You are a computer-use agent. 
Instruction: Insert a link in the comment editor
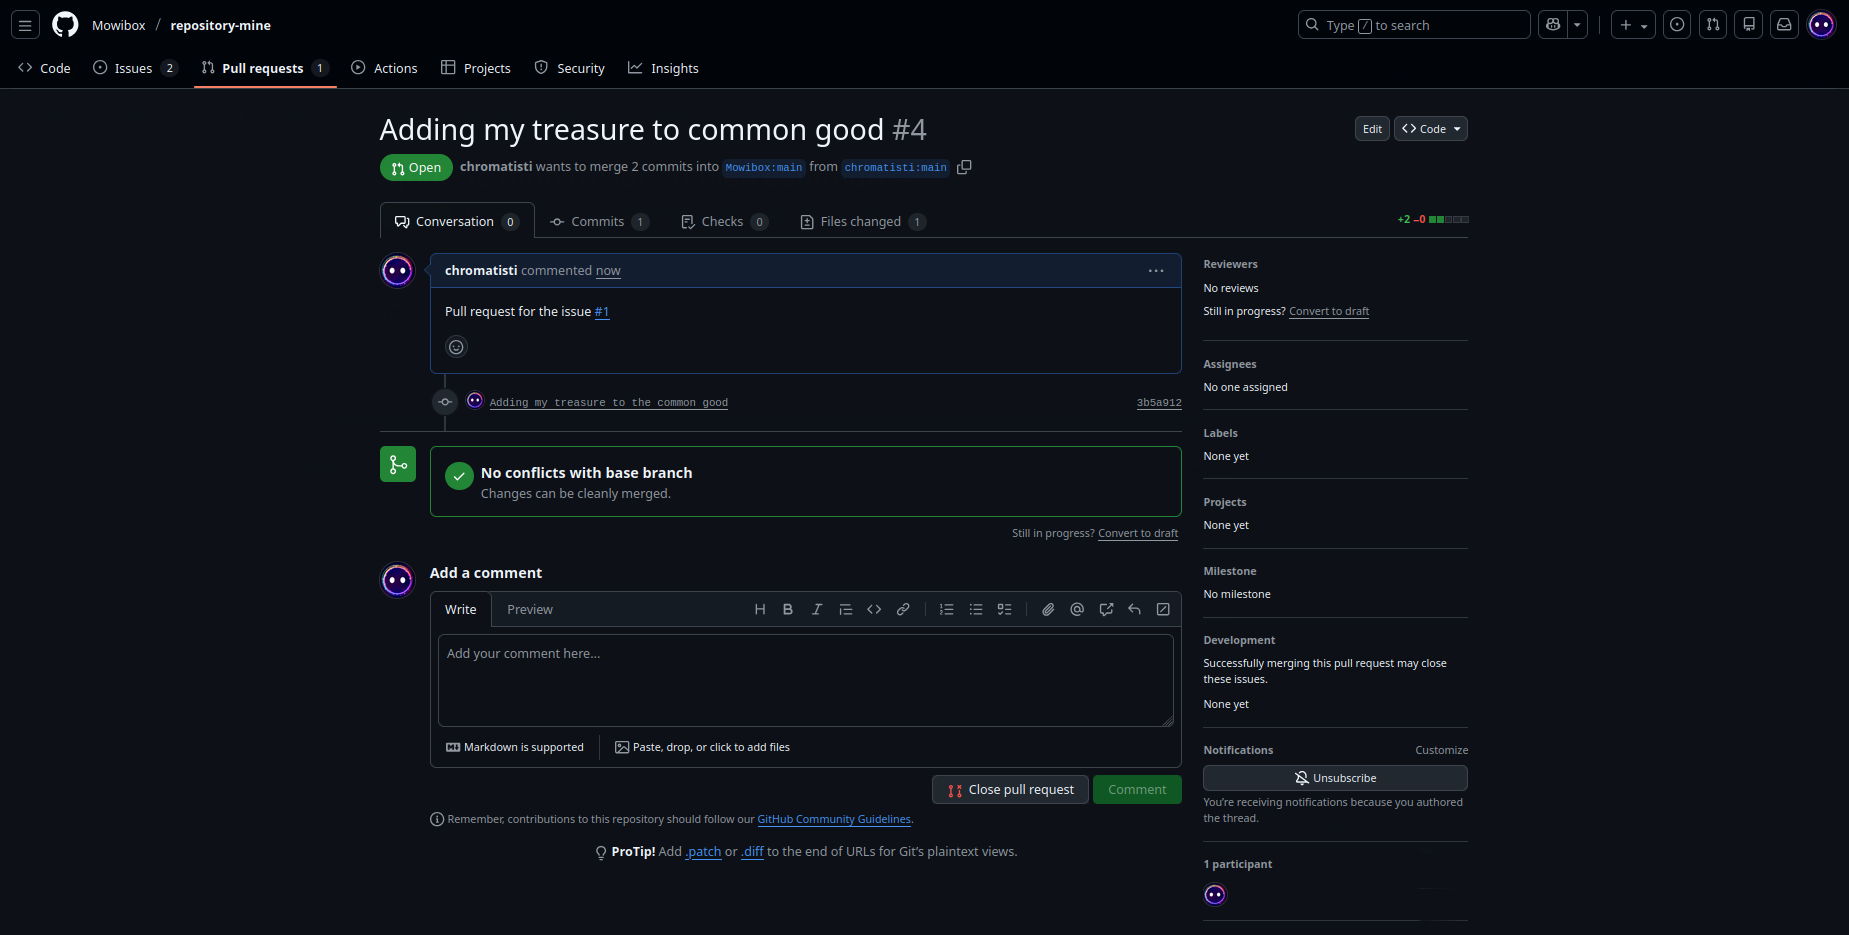point(903,609)
